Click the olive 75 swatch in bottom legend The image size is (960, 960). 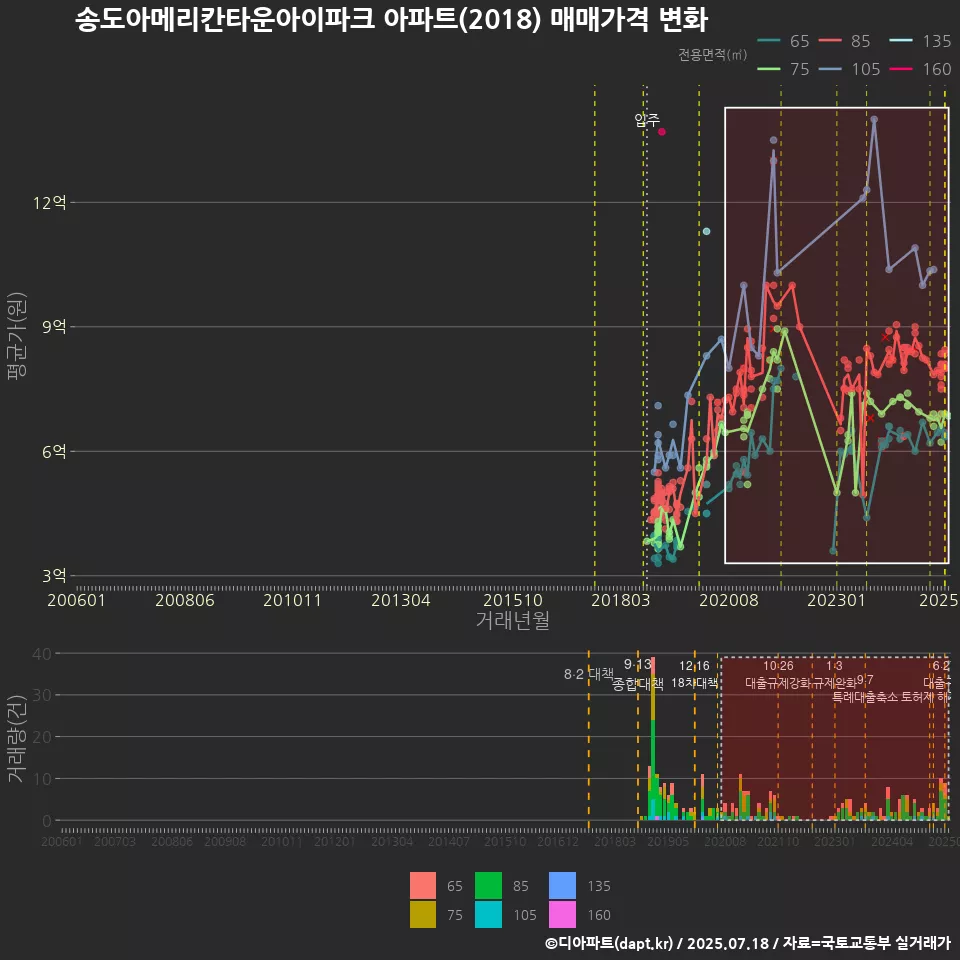tap(422, 914)
